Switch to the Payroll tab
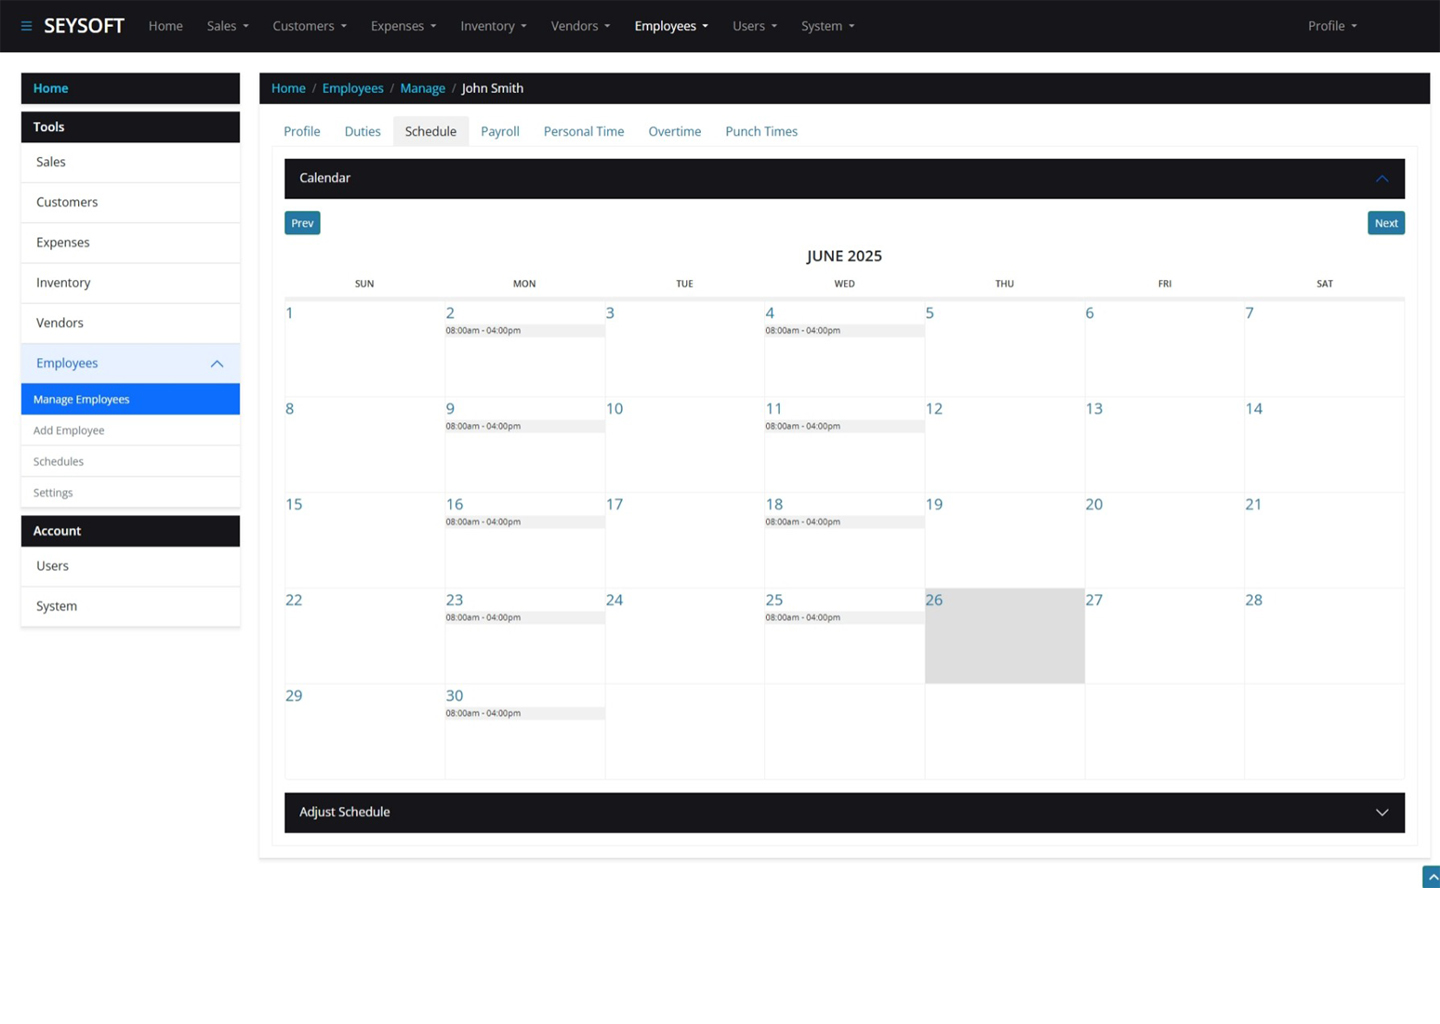 500,131
